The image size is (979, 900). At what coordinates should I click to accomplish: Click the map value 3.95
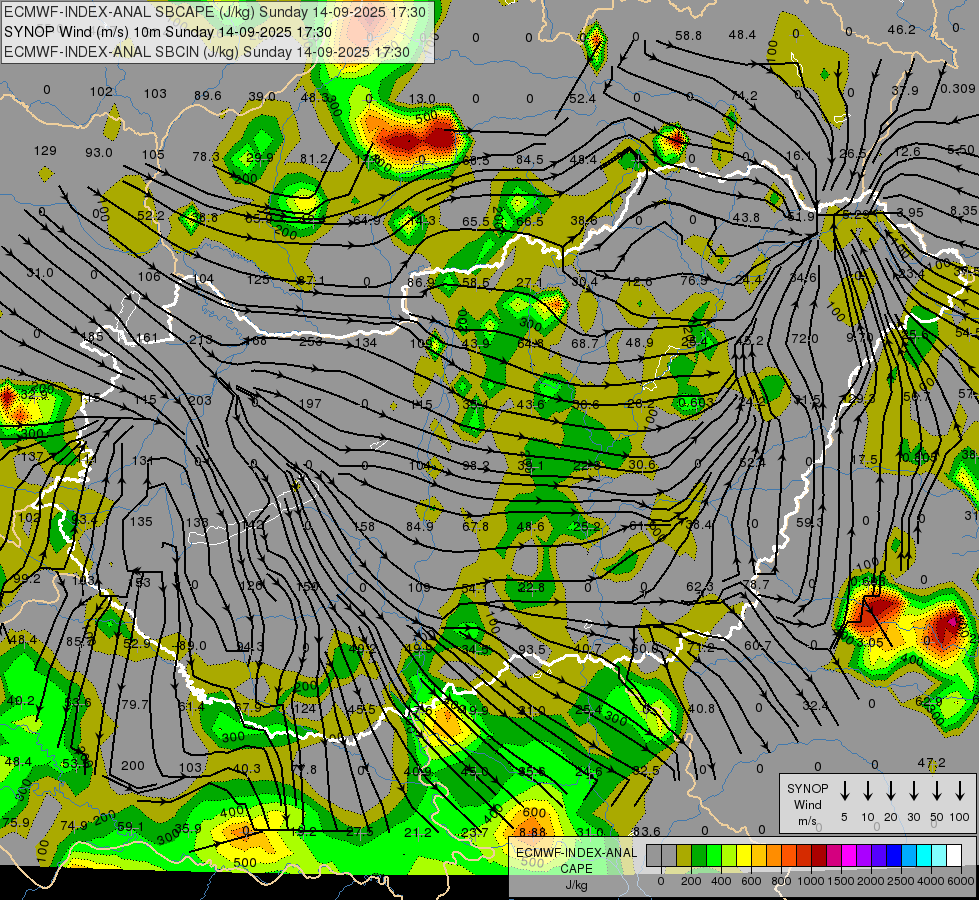pyautogui.click(x=910, y=212)
